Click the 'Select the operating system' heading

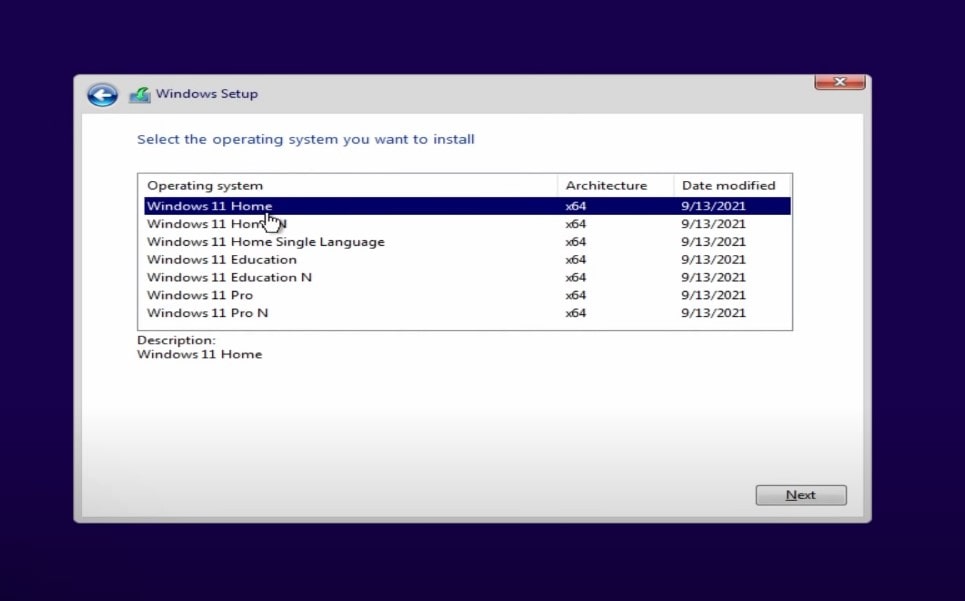click(306, 140)
